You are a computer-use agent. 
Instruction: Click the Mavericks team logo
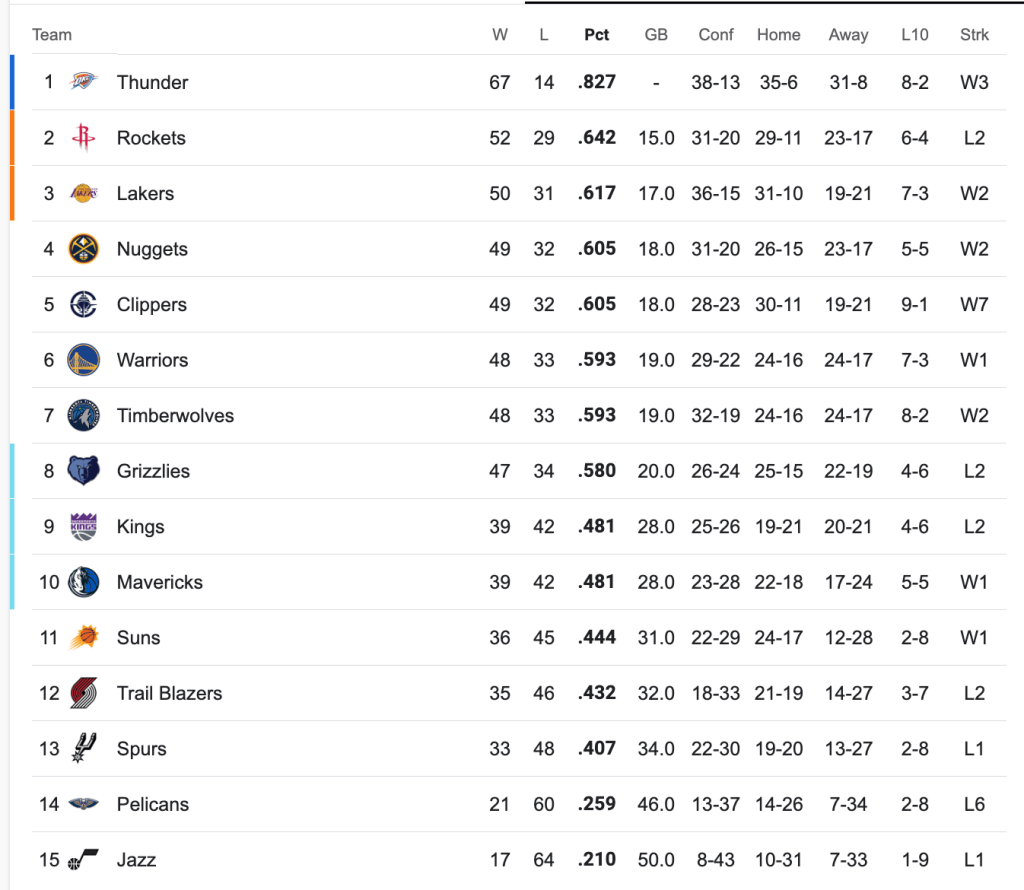click(84, 582)
